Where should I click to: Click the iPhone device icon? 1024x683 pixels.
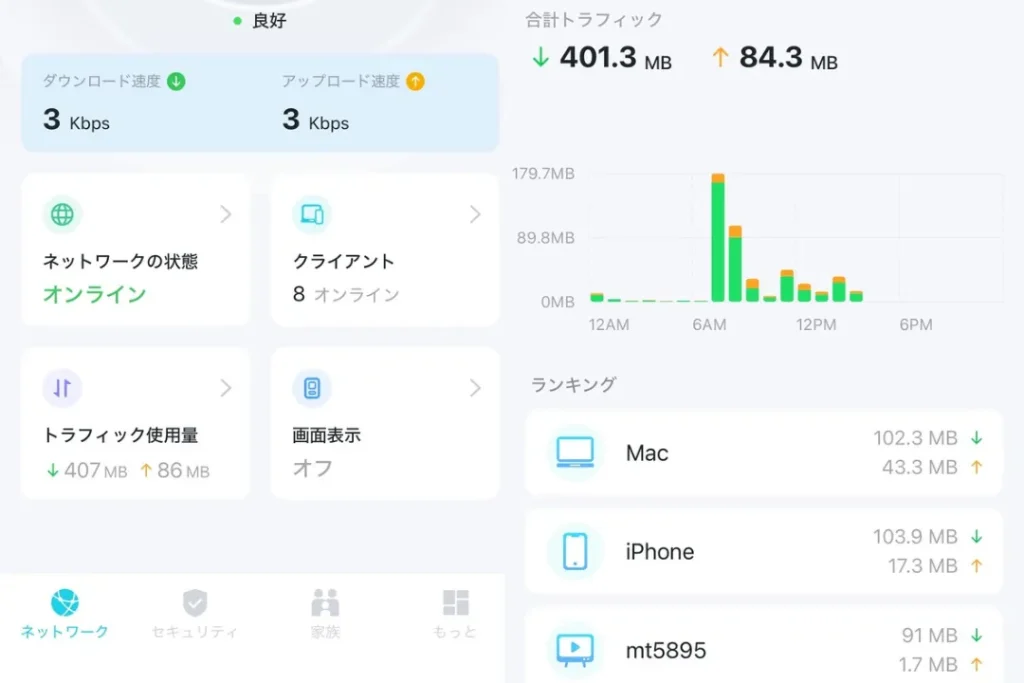click(575, 551)
